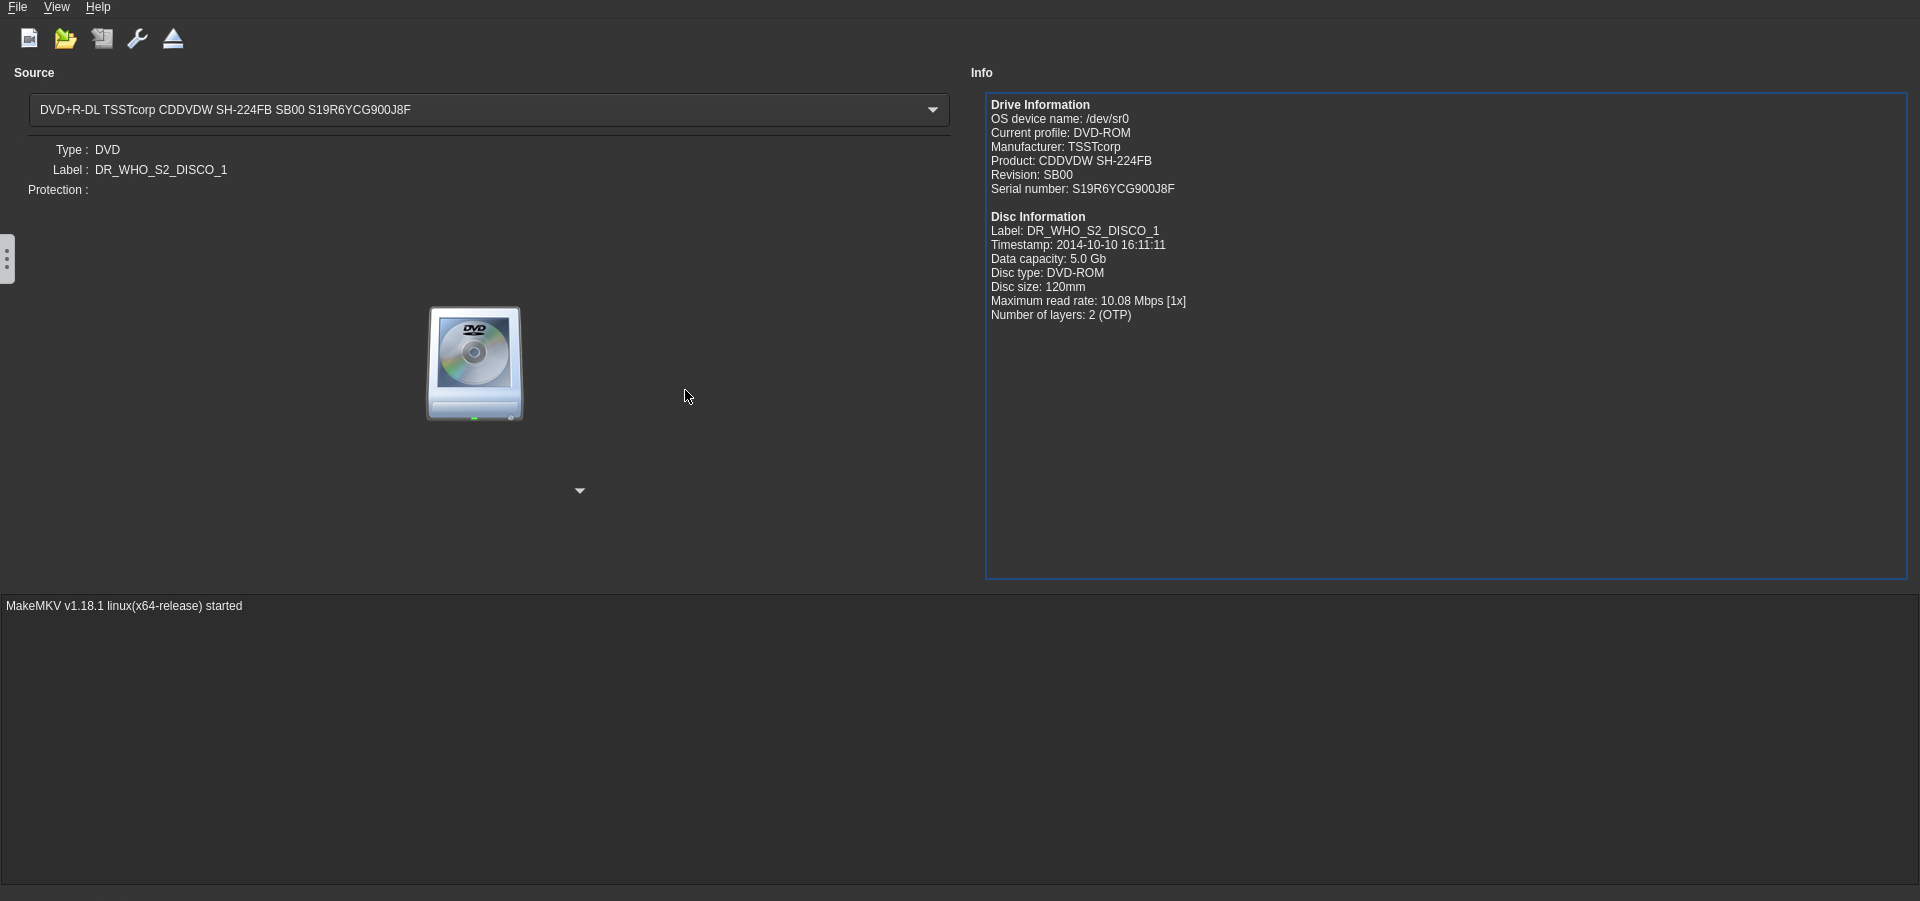Click the Backup disc toolbar icon
Screen dimensions: 1920x901
102,39
